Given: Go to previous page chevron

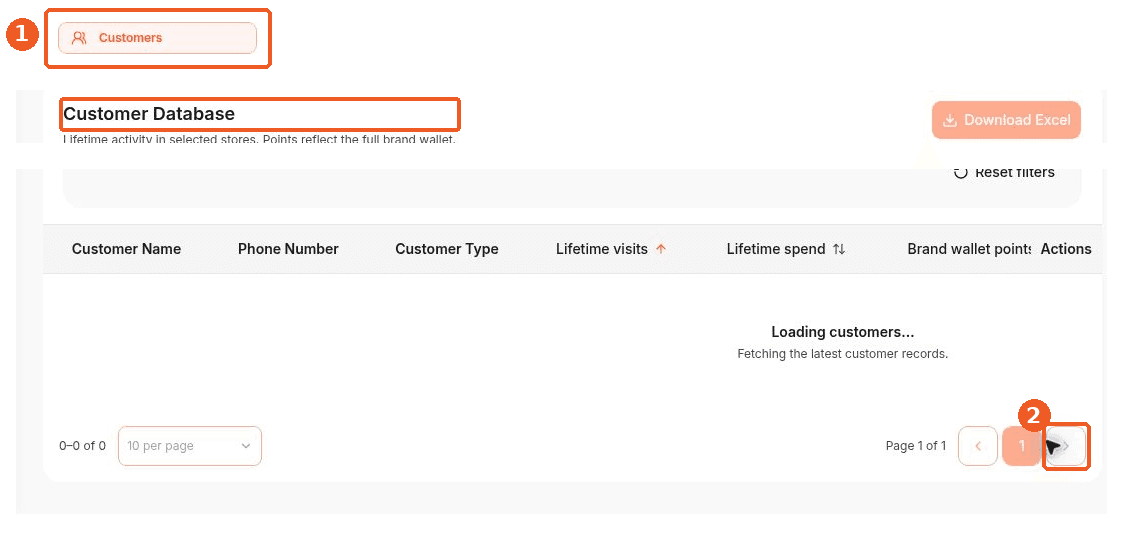Looking at the screenshot, I should click(978, 446).
